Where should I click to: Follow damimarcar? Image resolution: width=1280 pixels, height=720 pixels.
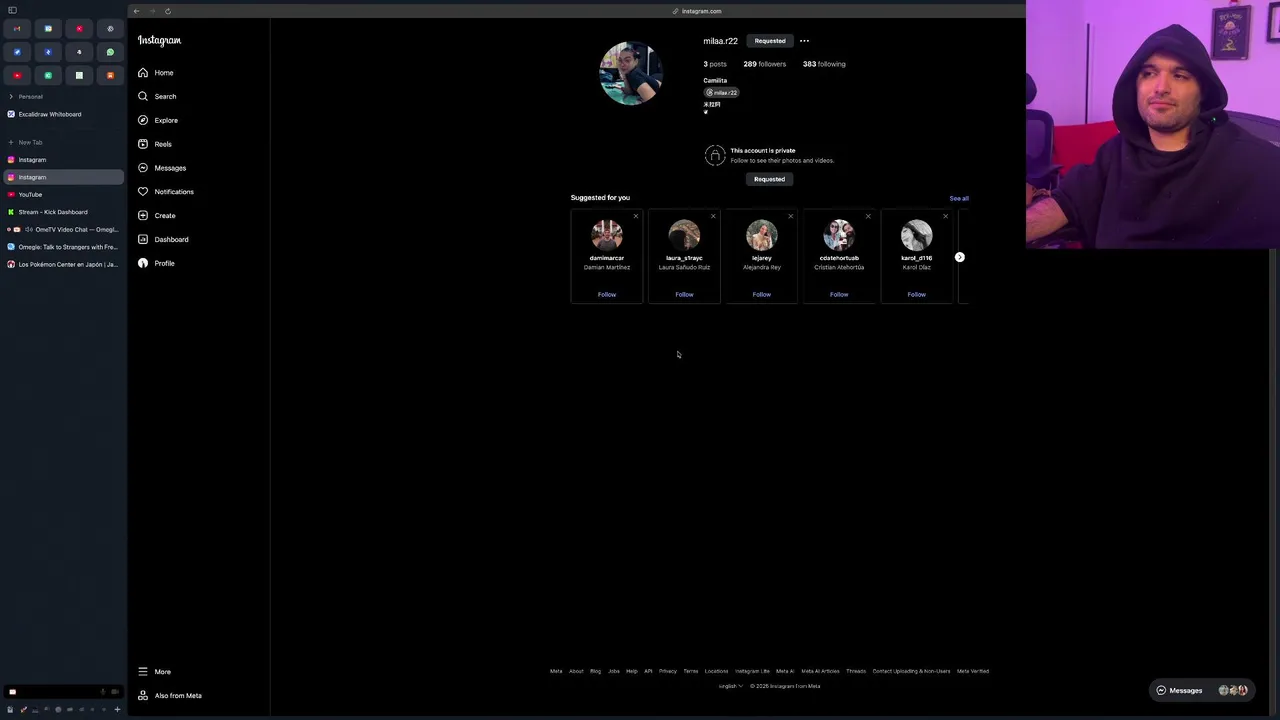(x=607, y=295)
